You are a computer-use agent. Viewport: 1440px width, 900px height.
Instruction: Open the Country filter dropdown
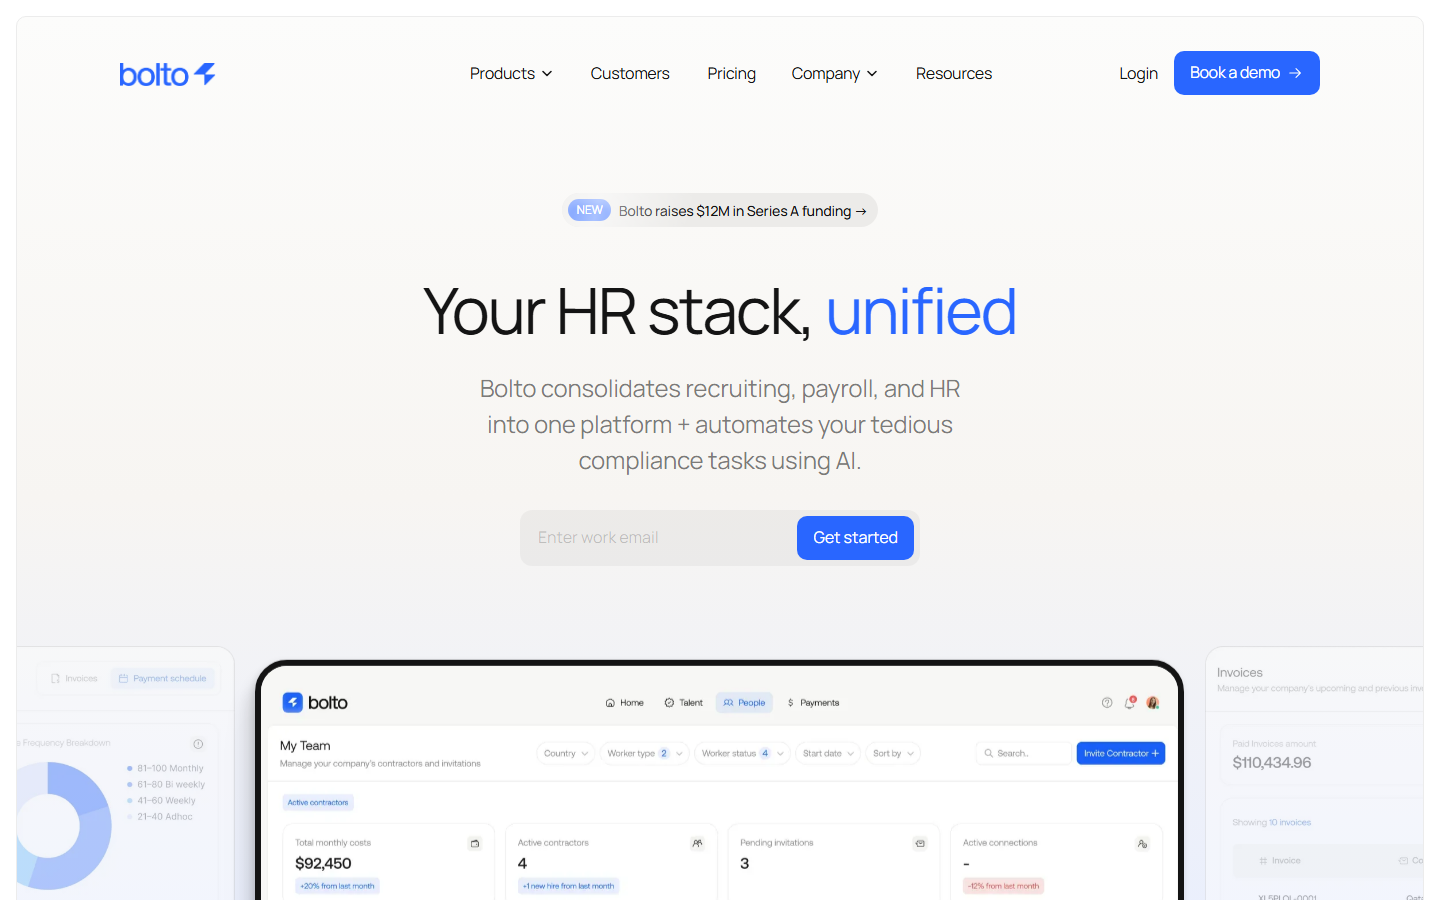[565, 754]
